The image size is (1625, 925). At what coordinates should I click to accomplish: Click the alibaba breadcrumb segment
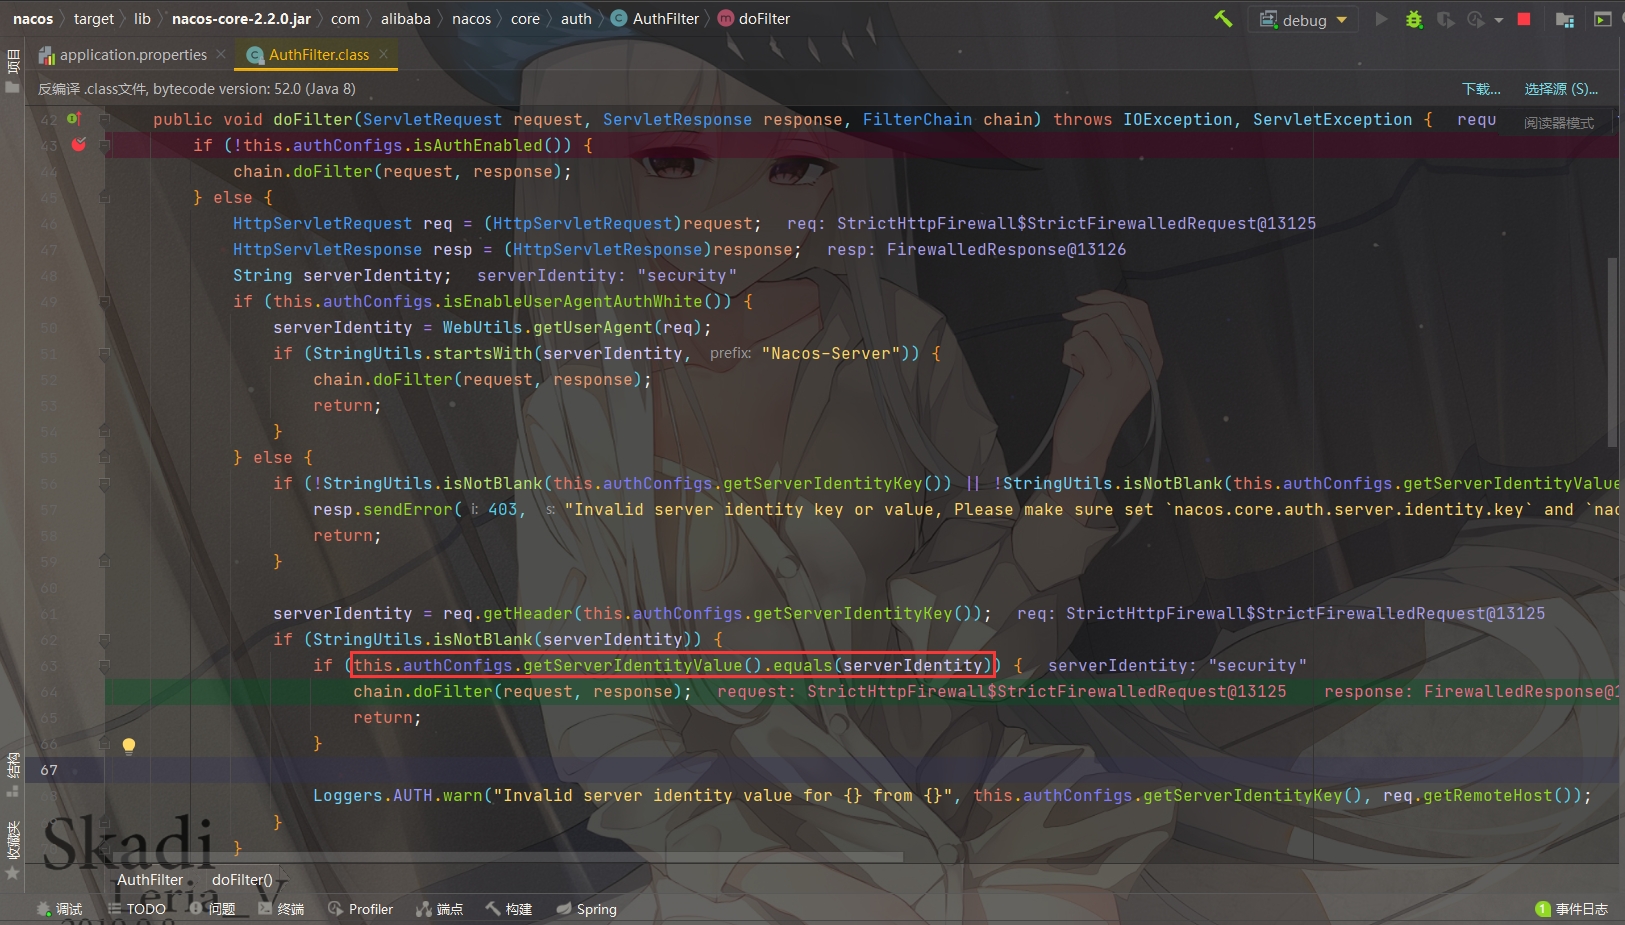pyautogui.click(x=406, y=19)
